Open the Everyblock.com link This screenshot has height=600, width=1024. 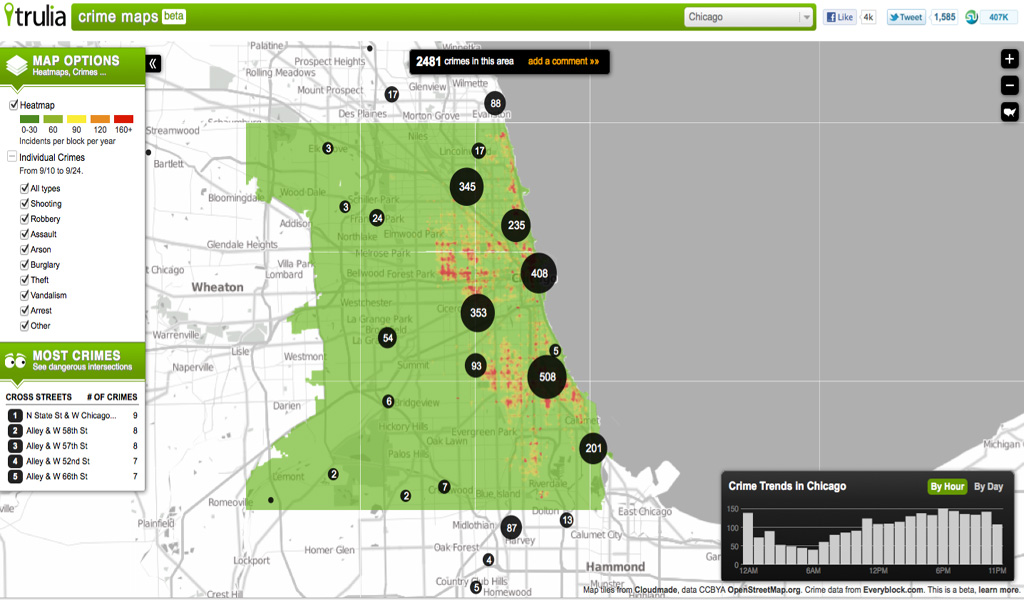coord(893,590)
